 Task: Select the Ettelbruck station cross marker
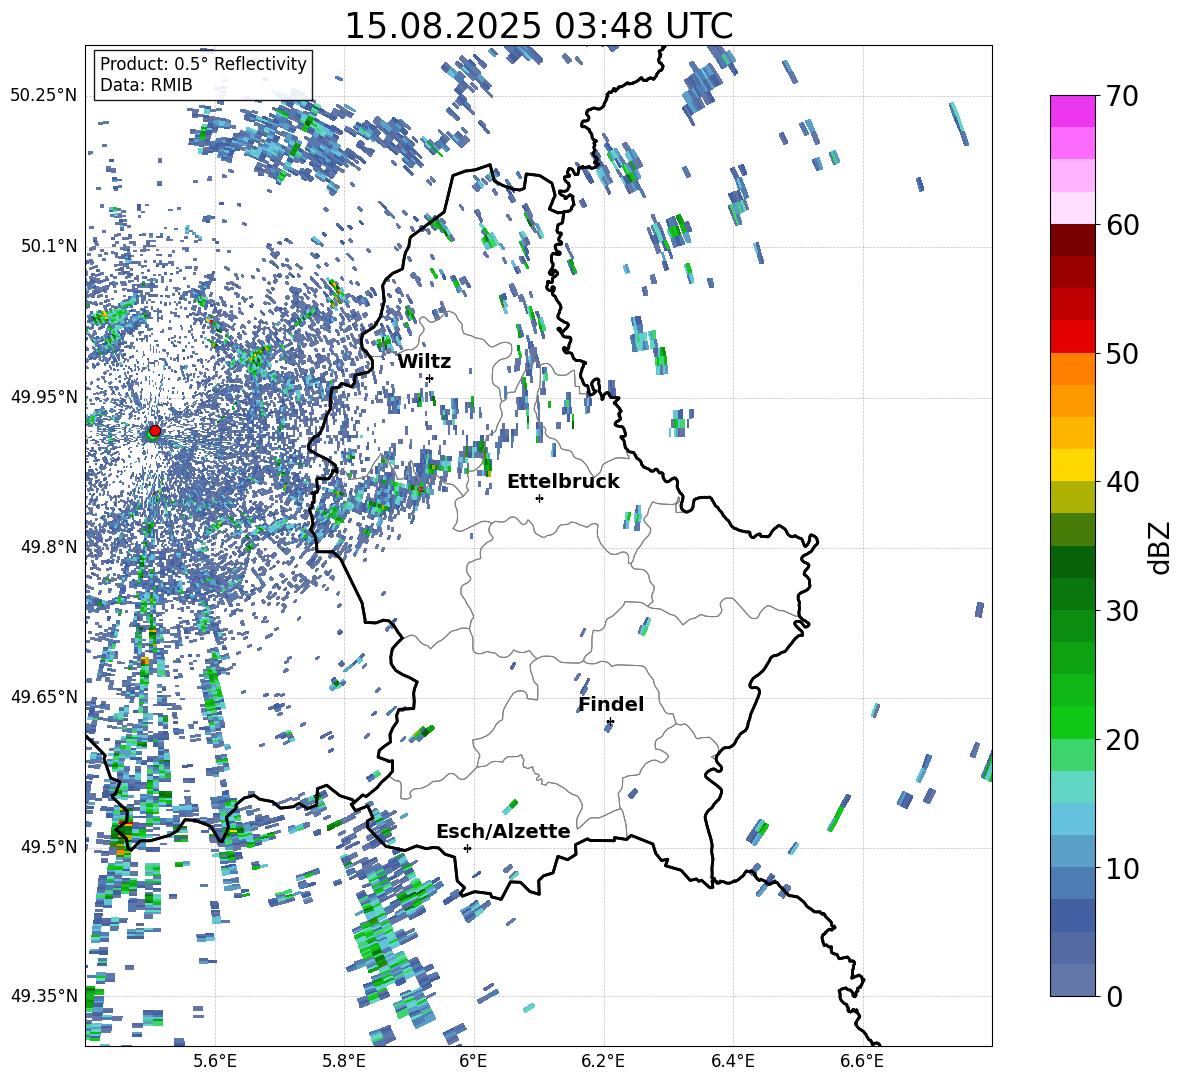(539, 498)
